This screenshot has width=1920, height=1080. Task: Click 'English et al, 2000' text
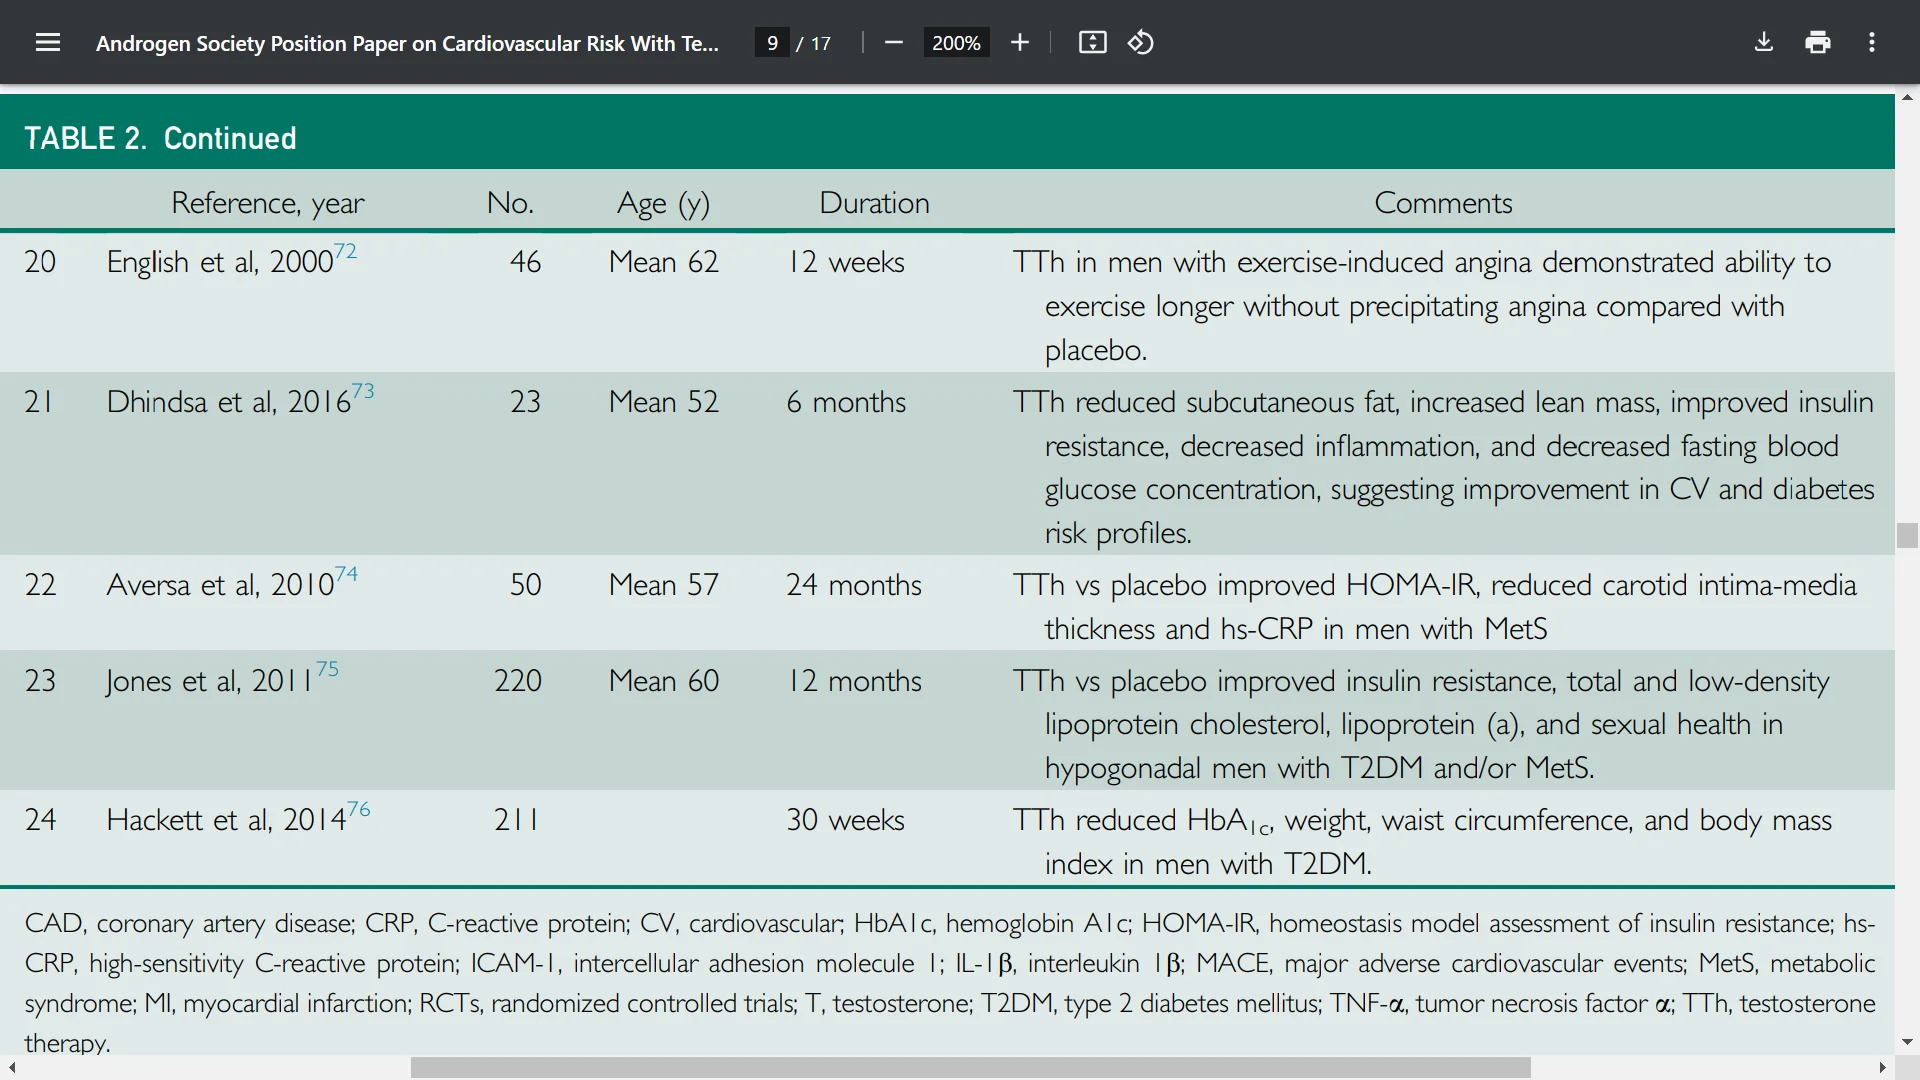219,262
